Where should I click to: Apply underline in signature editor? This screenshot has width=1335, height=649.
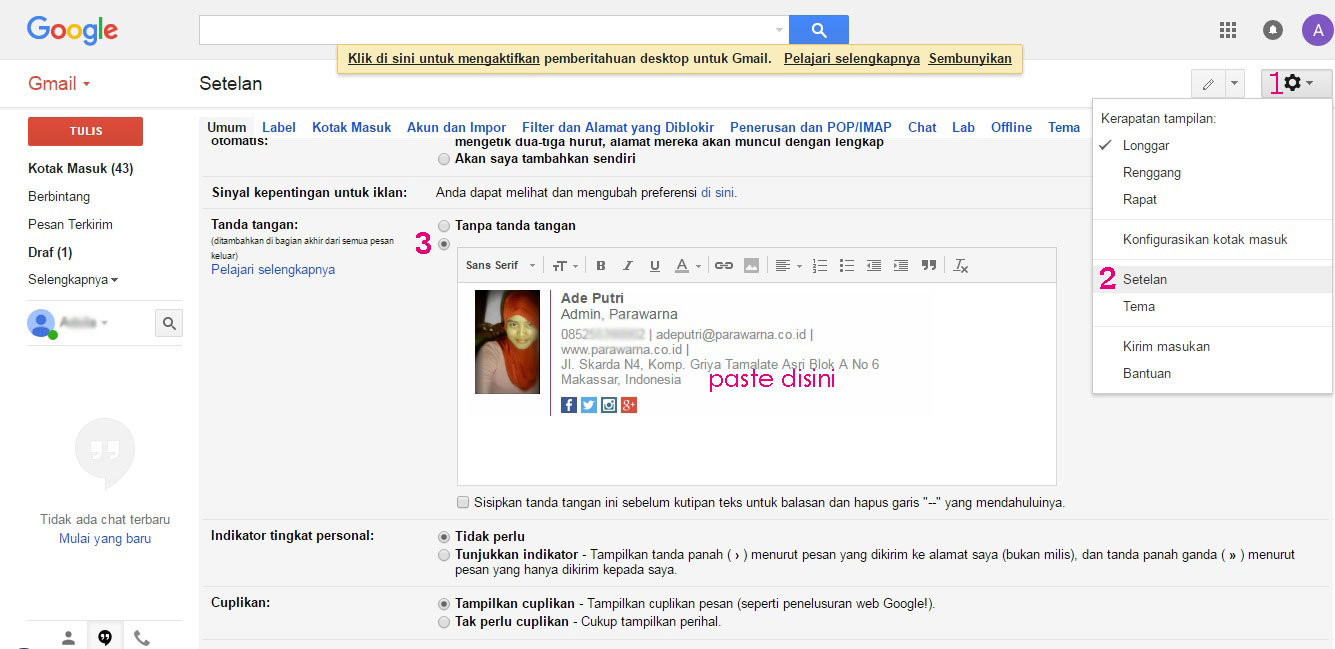tap(655, 265)
